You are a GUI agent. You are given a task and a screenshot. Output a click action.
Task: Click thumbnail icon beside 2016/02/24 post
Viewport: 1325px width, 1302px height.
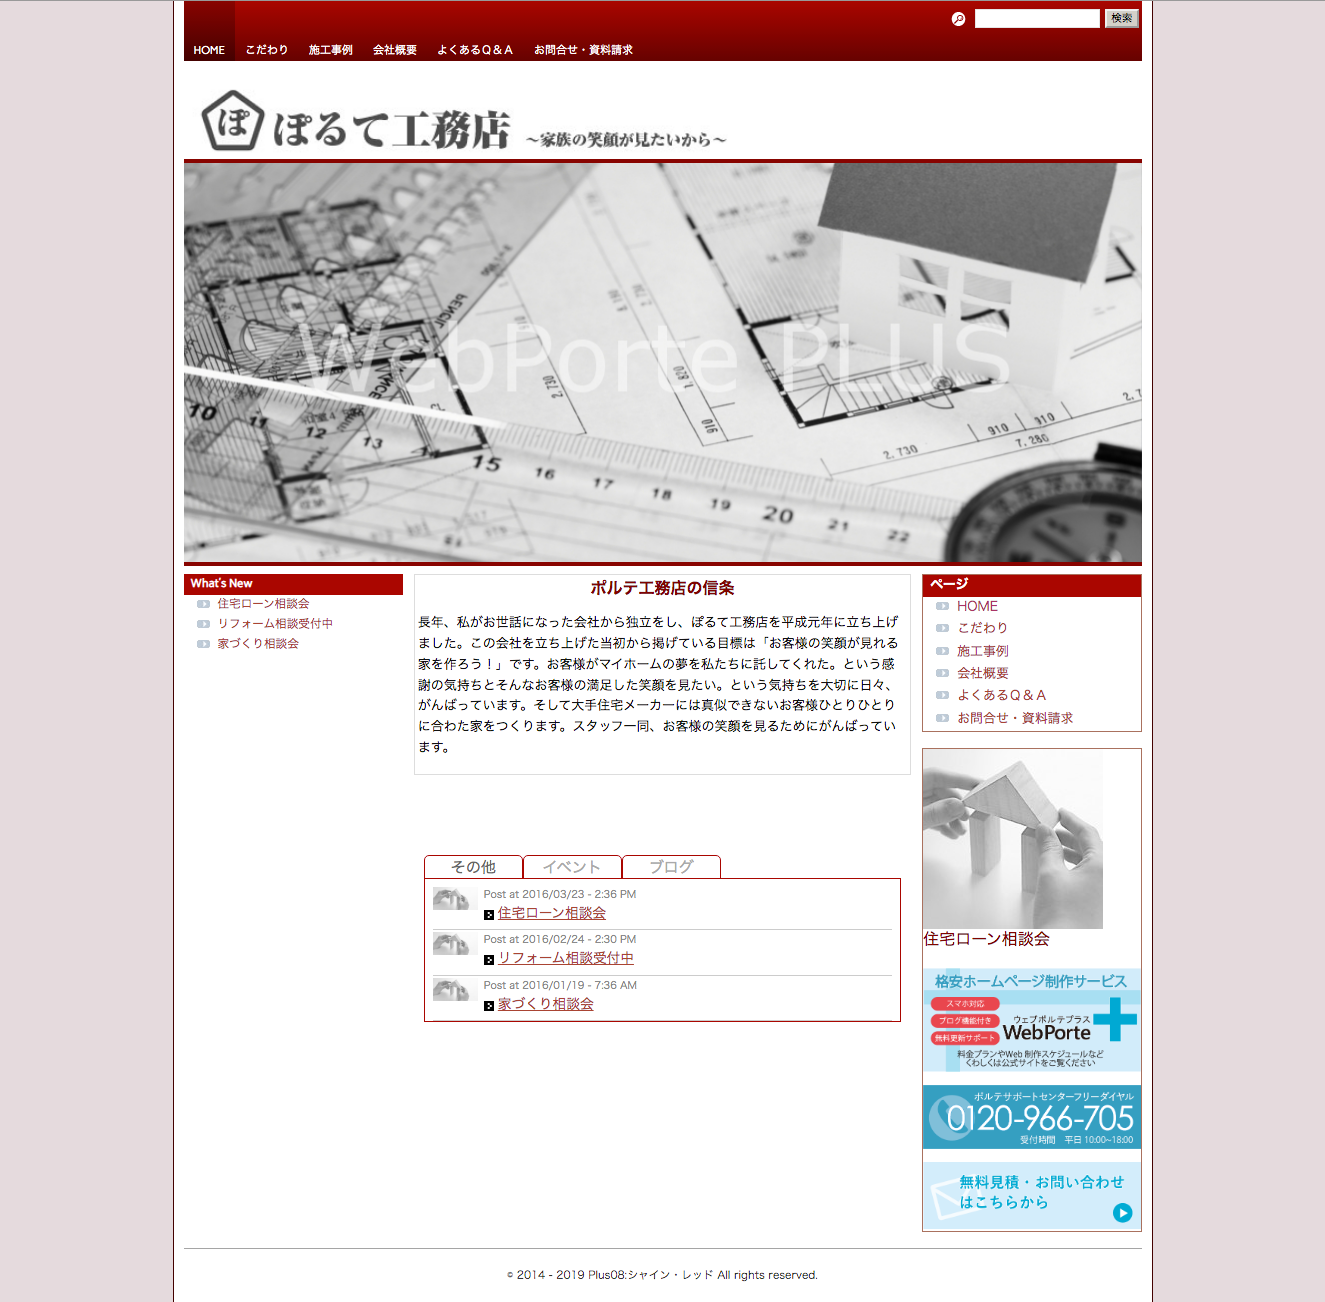point(451,945)
